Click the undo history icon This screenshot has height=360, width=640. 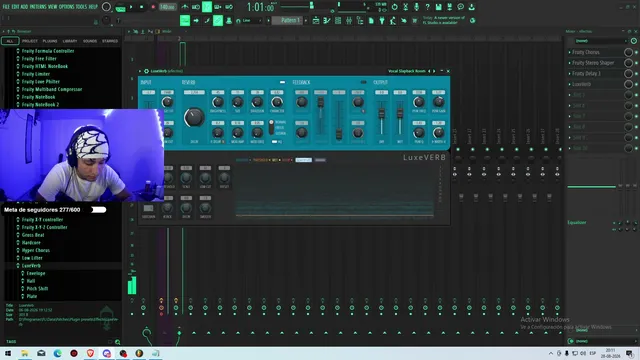coord(394,7)
